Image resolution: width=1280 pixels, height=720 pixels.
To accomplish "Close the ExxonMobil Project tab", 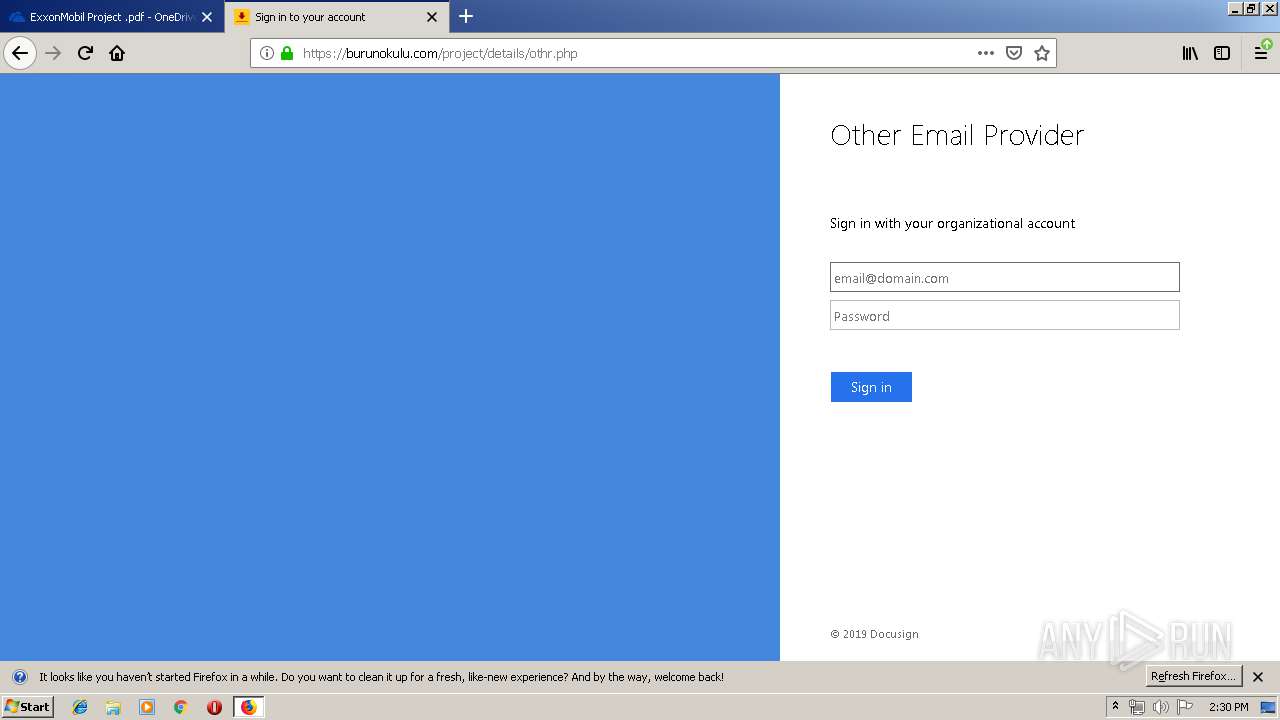I will click(207, 17).
